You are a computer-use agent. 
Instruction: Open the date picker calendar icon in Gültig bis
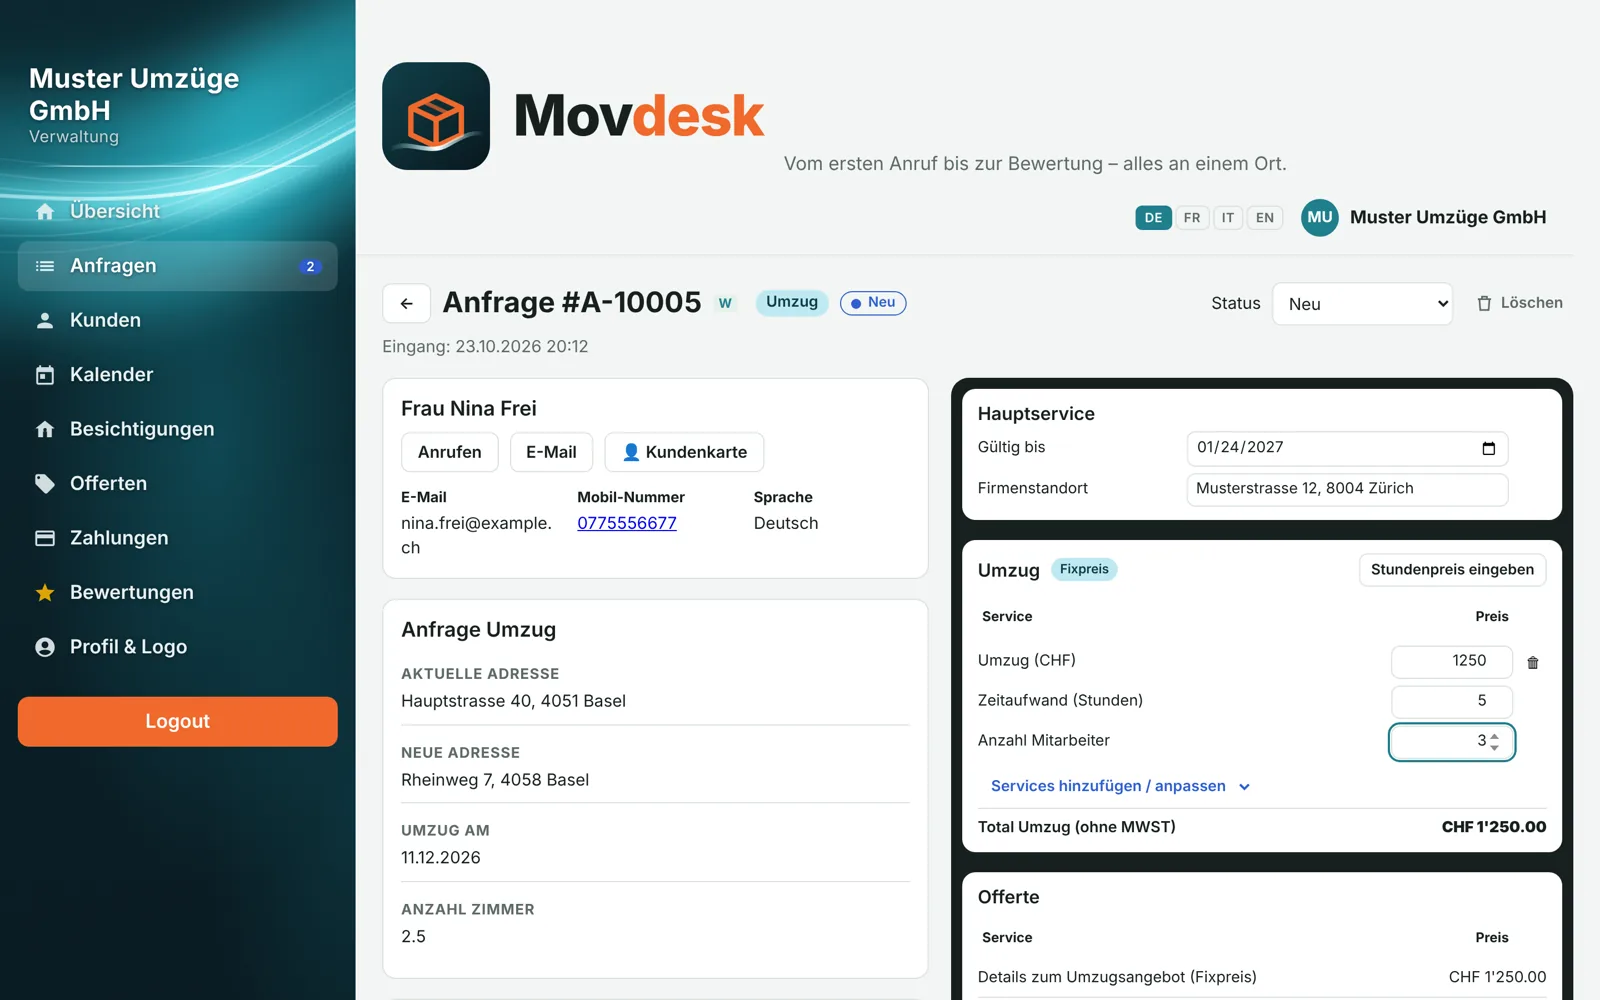tap(1488, 448)
